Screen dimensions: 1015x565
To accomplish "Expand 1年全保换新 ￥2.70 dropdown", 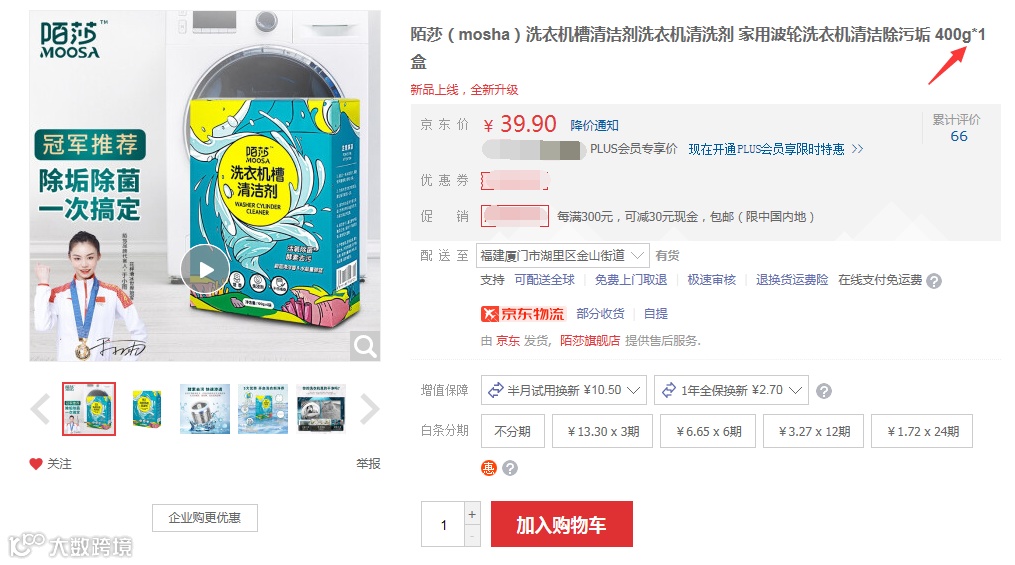I will [731, 390].
